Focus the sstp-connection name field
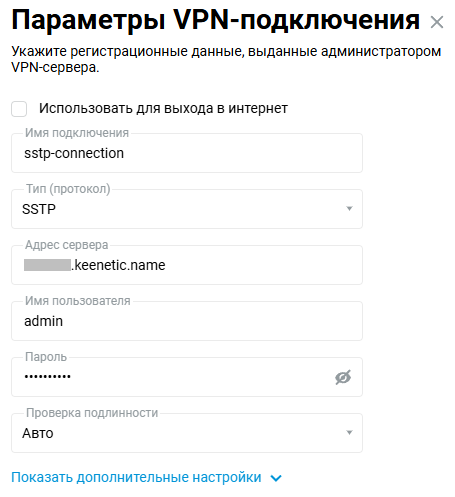 click(187, 153)
